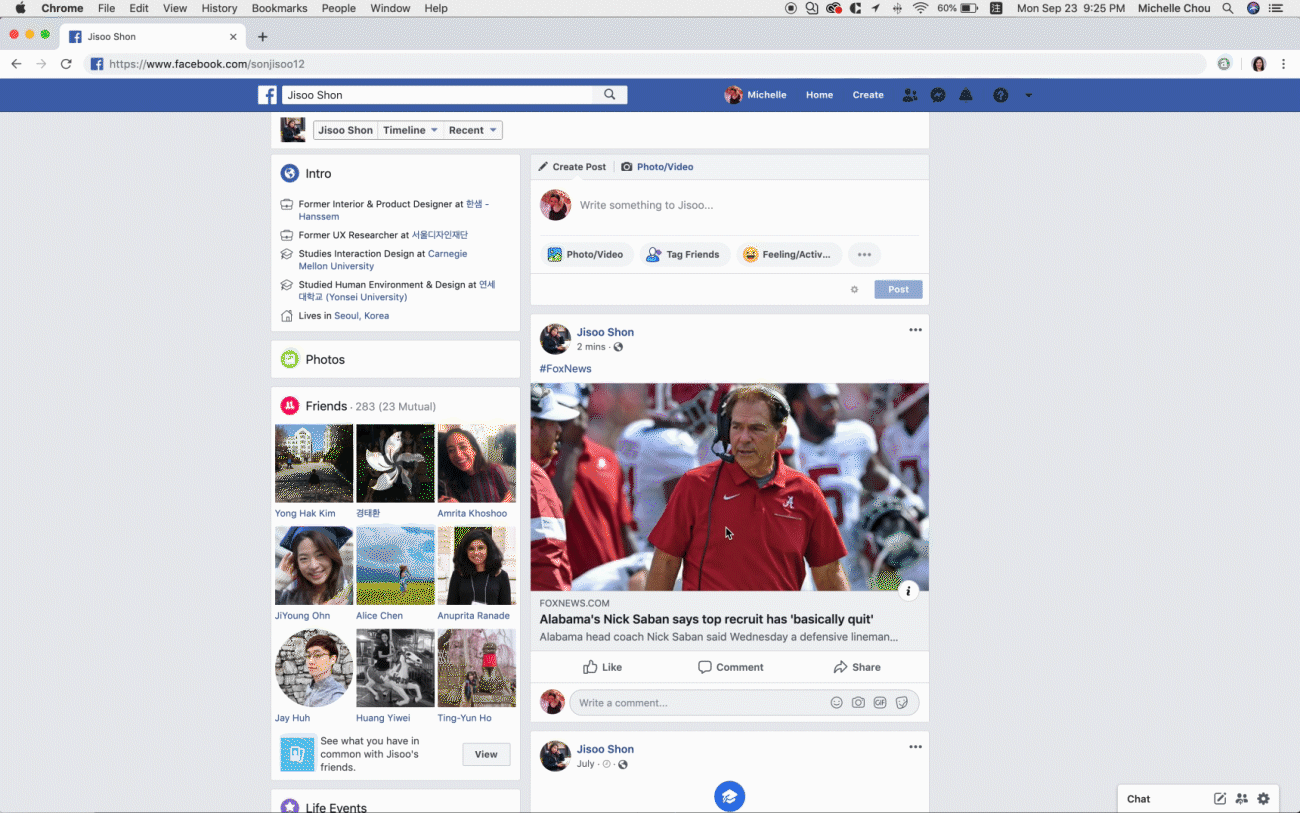Click Intro globe icon
1300x813 pixels.
[x=290, y=173]
